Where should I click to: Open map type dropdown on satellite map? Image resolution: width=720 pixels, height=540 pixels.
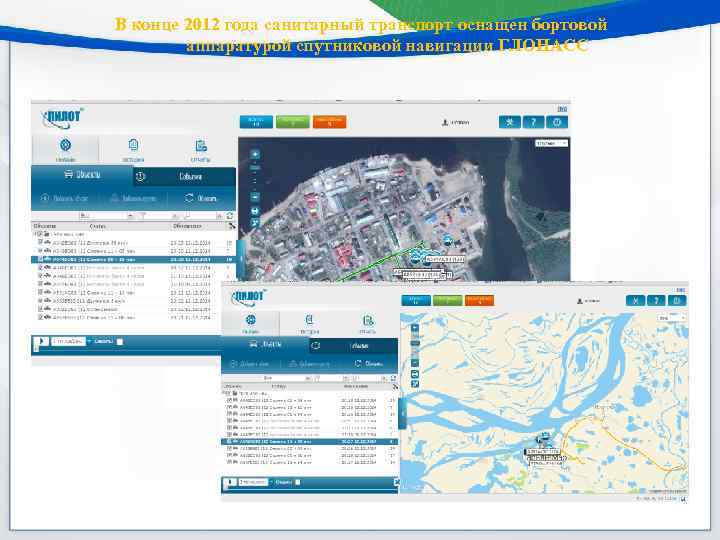point(551,143)
